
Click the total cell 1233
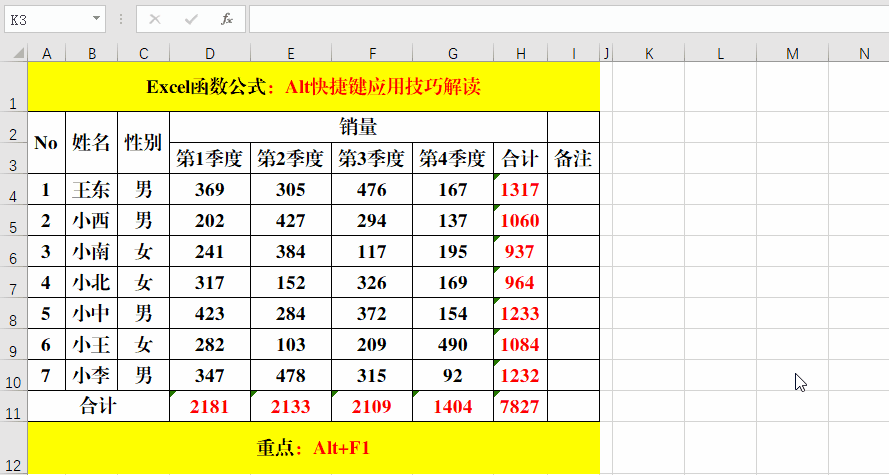[520, 313]
